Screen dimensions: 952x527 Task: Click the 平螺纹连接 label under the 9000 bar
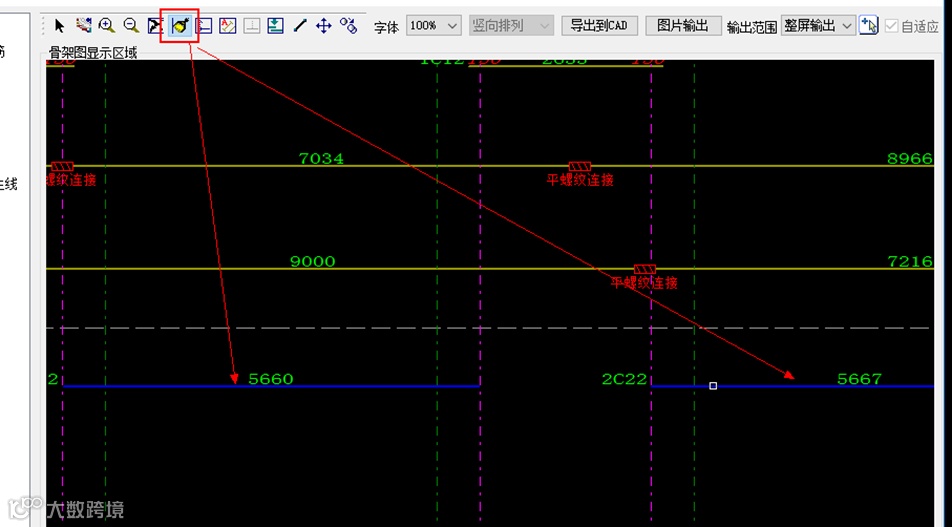[x=644, y=283]
